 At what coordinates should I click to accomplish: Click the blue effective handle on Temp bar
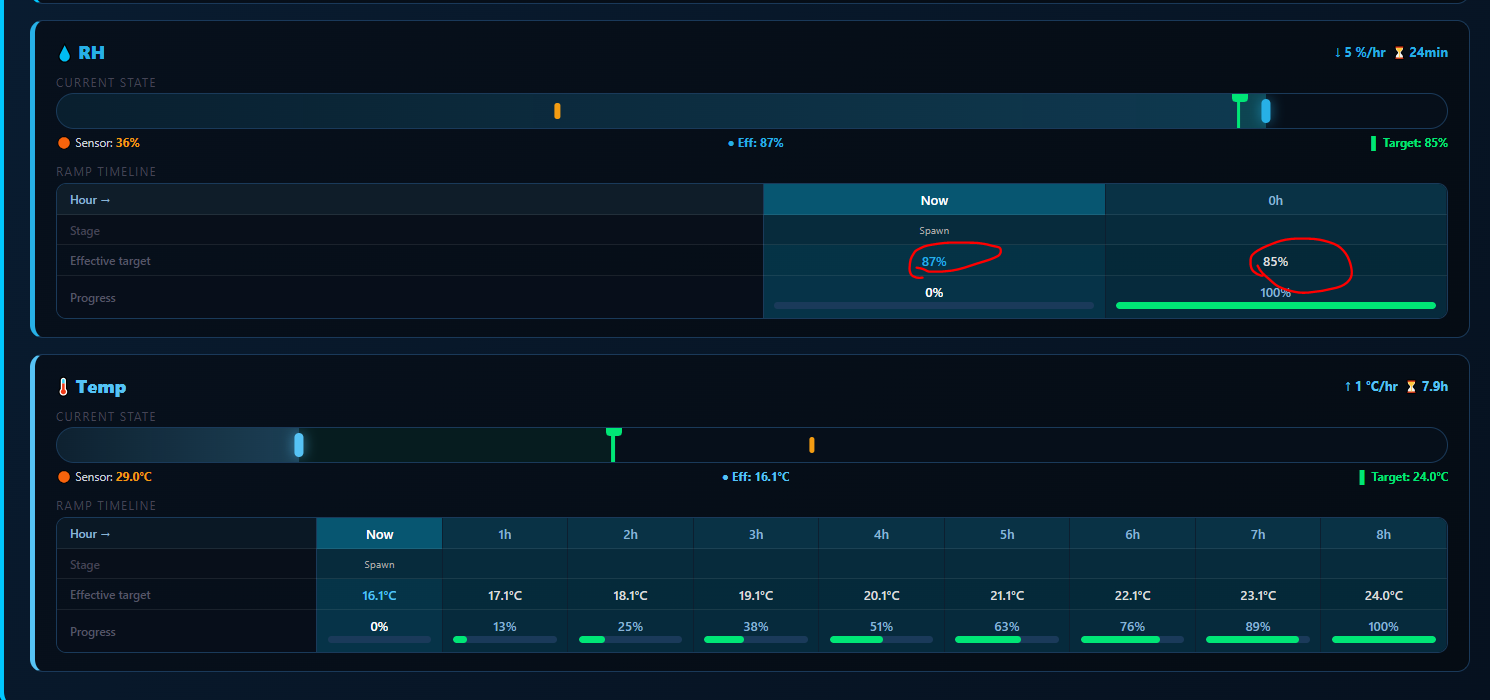299,445
